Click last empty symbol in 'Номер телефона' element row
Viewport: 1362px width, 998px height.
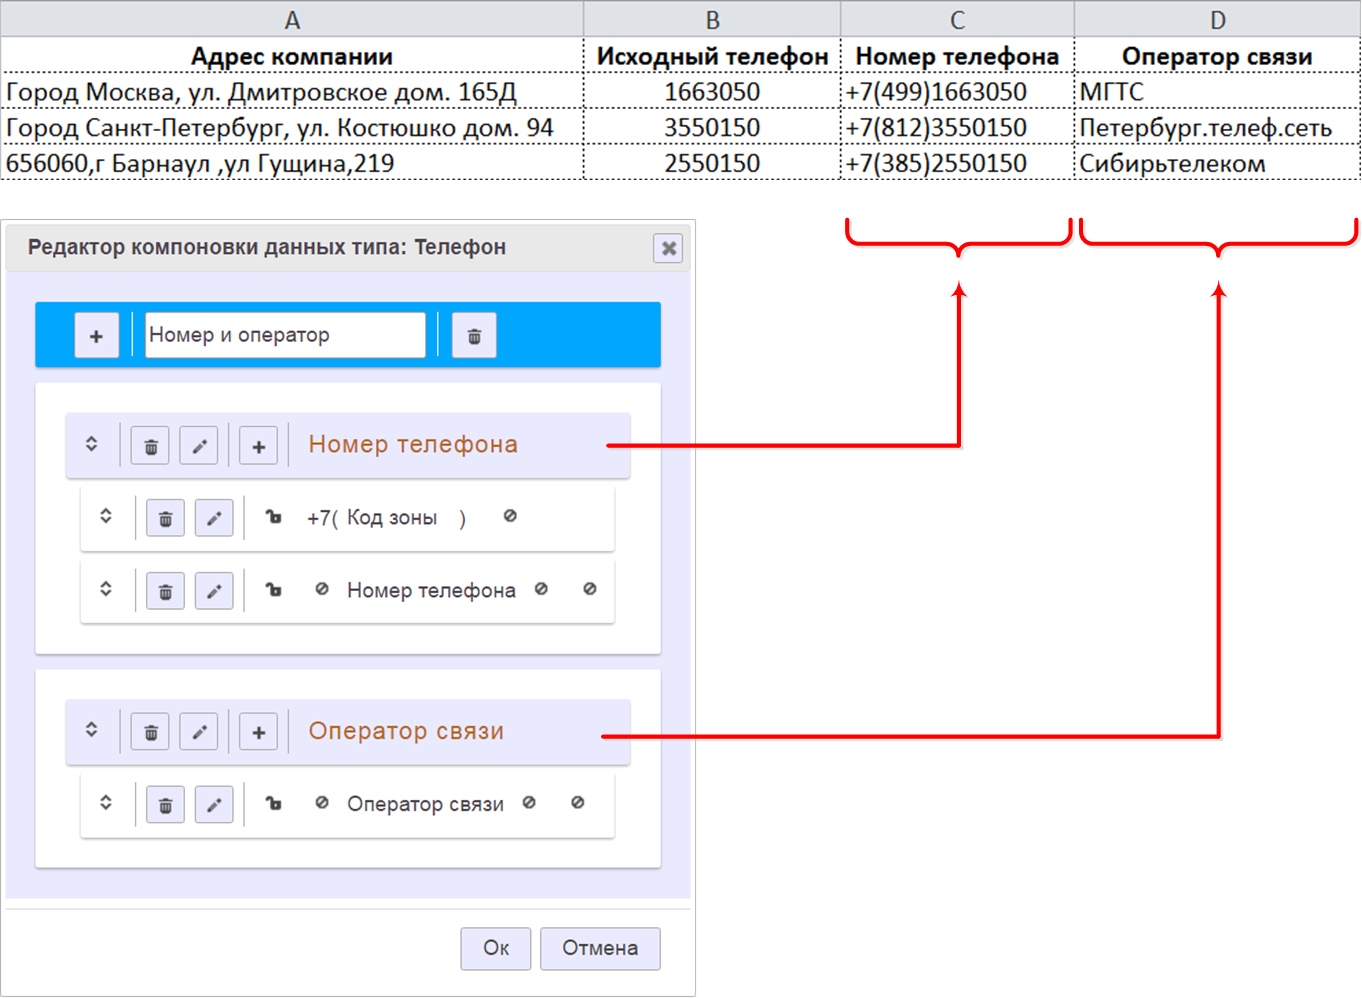[590, 589]
